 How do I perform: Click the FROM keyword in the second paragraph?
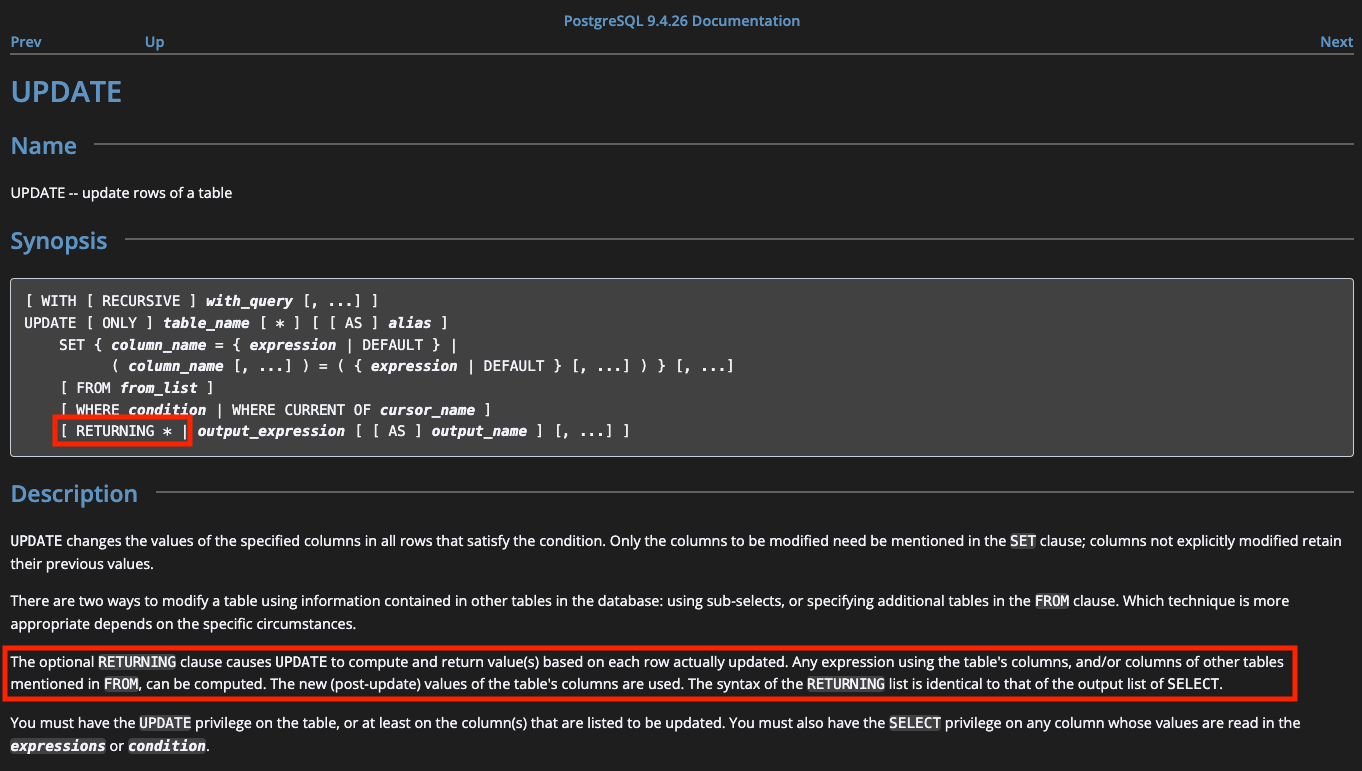pyautogui.click(x=1052, y=601)
